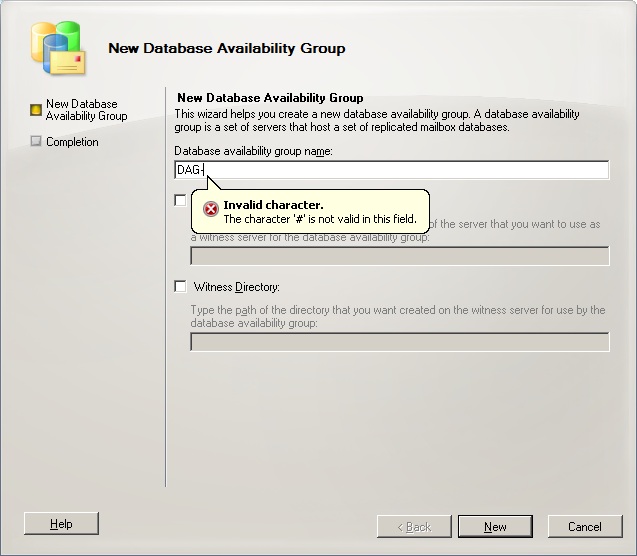This screenshot has height=556, width=637.
Task: Click the wizard title text in header
Action: coord(226,48)
